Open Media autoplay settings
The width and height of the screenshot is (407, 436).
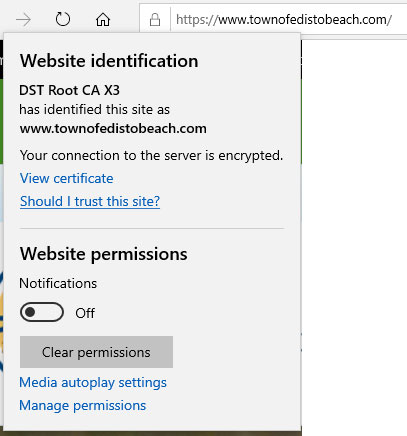(93, 383)
